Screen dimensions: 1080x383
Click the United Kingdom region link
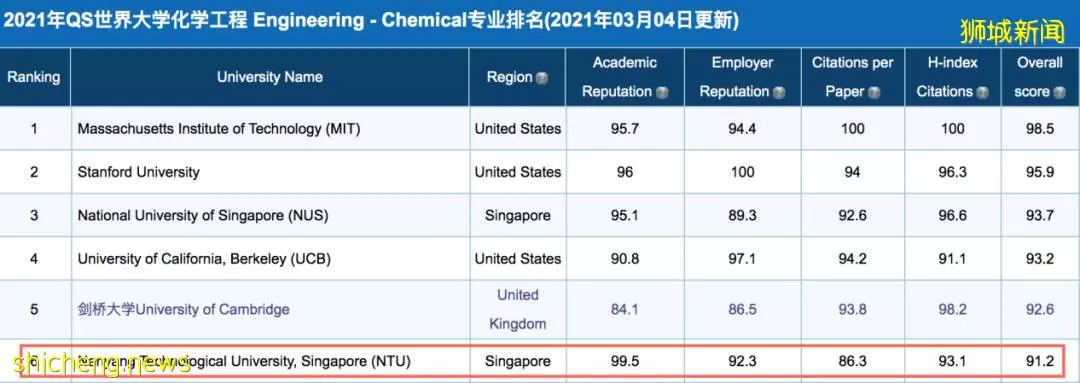click(518, 309)
